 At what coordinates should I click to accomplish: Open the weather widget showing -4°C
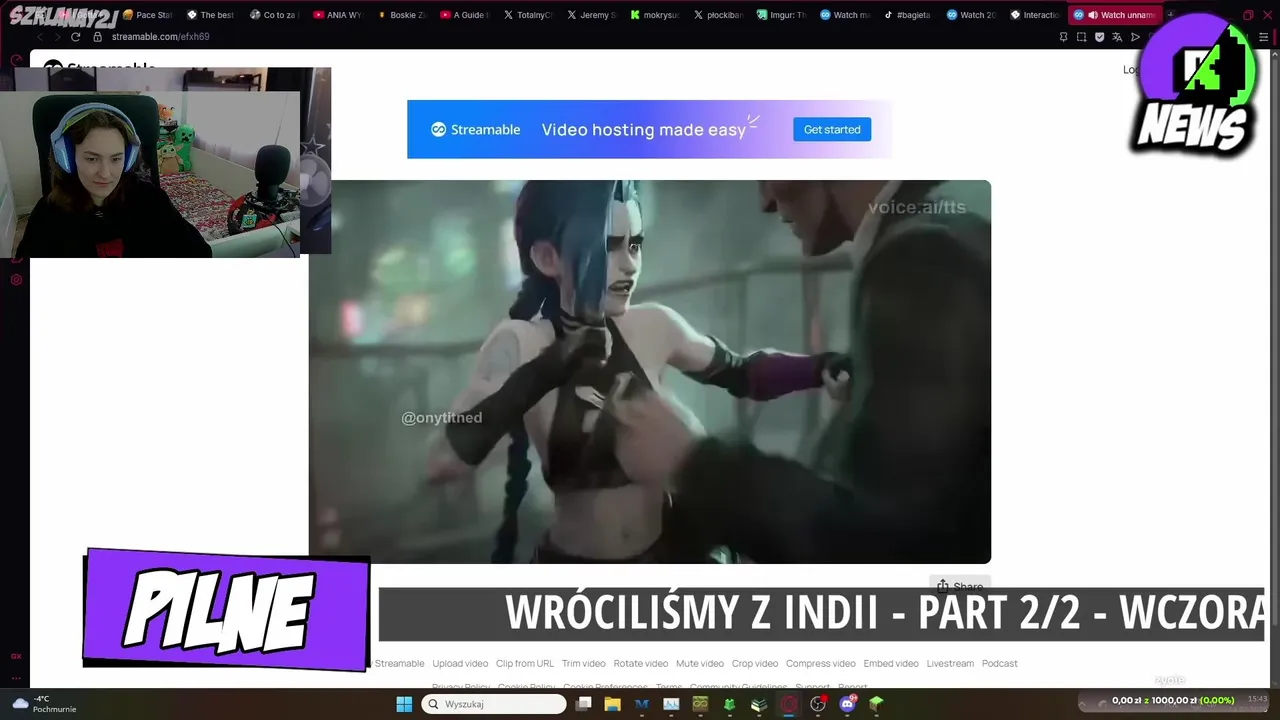pyautogui.click(x=44, y=704)
